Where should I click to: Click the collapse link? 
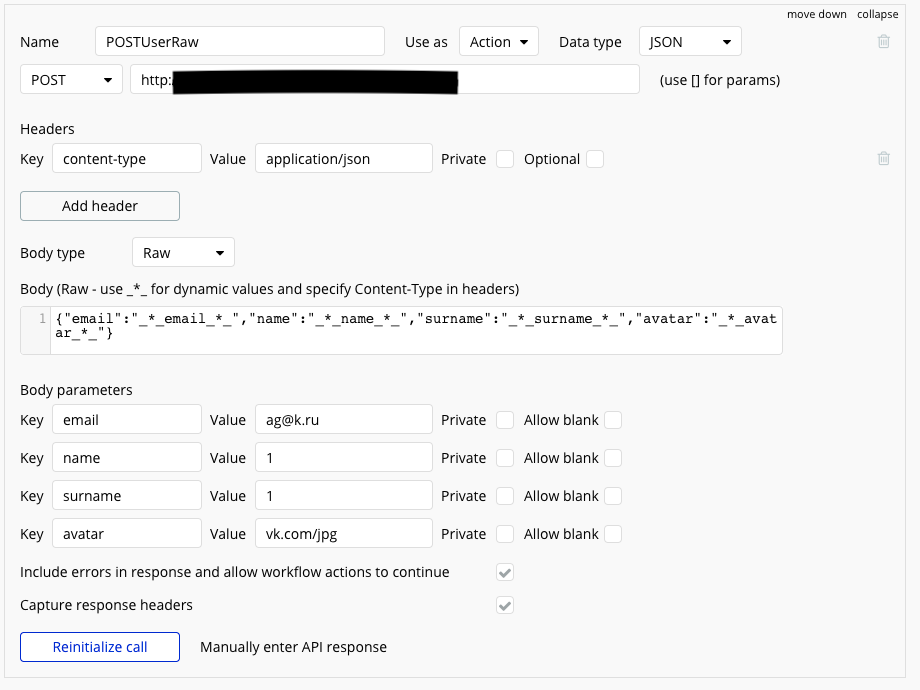point(877,14)
